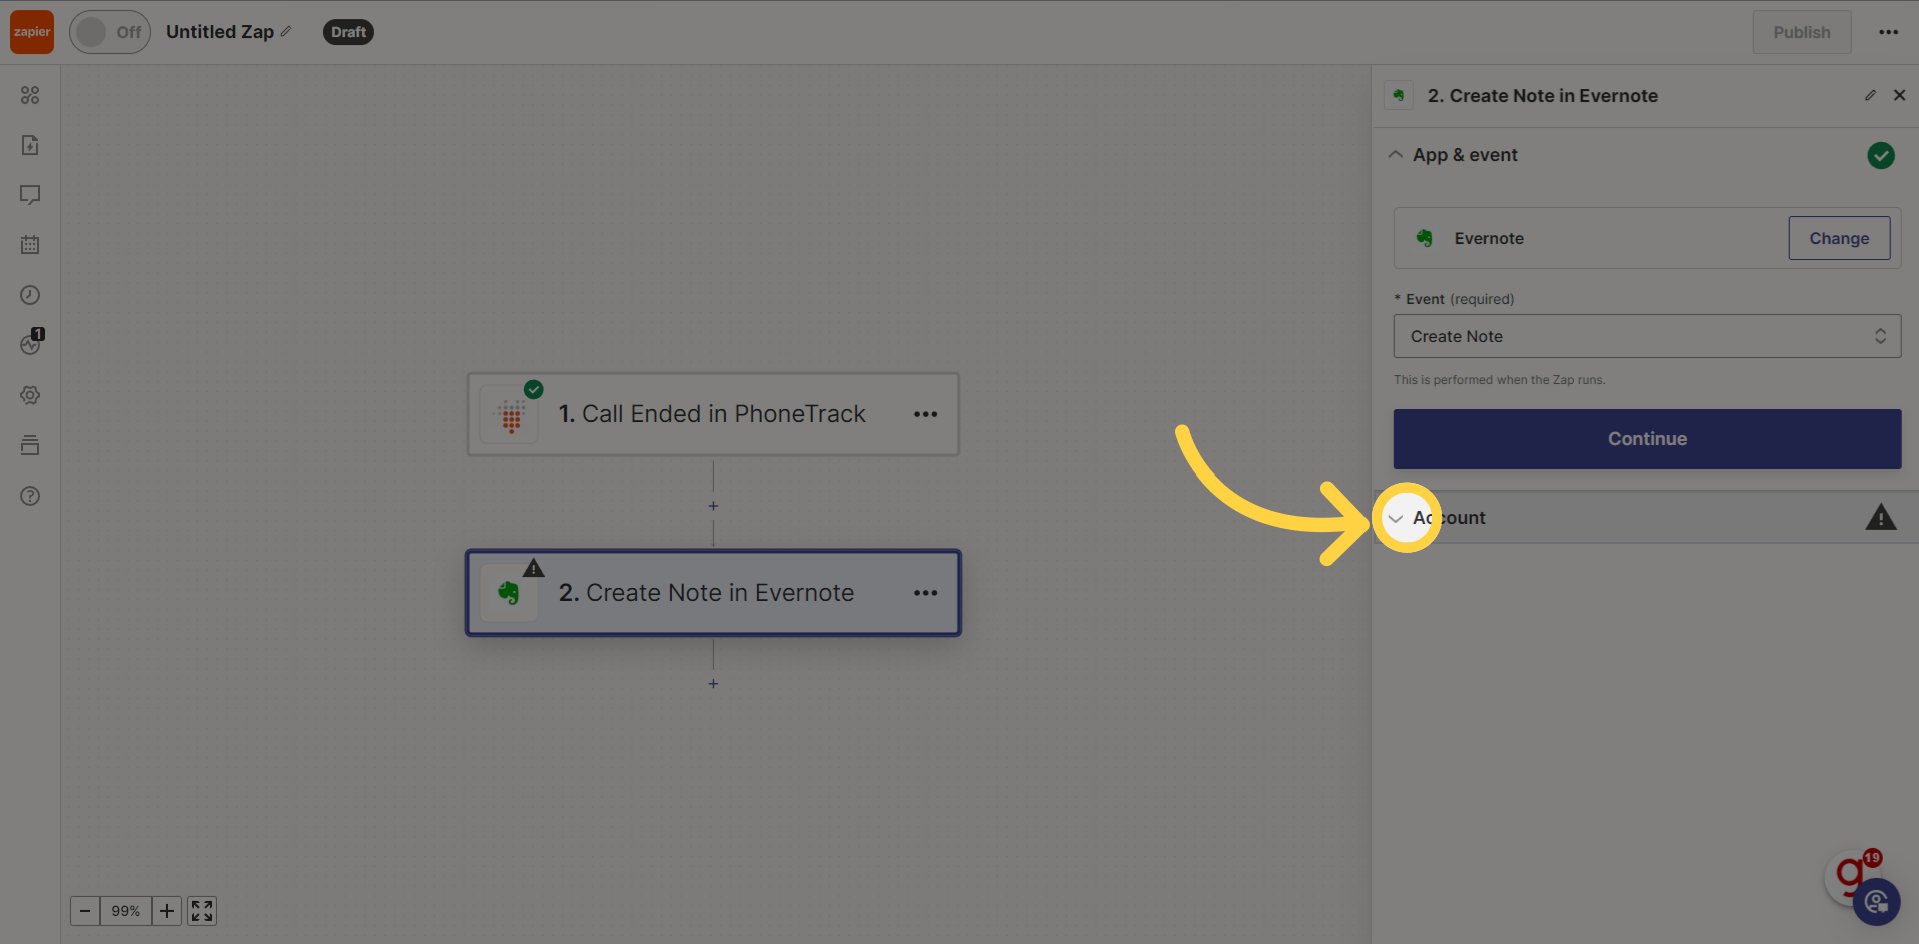Click the Continue button
Screen dimensions: 1919x944
[x=1647, y=439]
